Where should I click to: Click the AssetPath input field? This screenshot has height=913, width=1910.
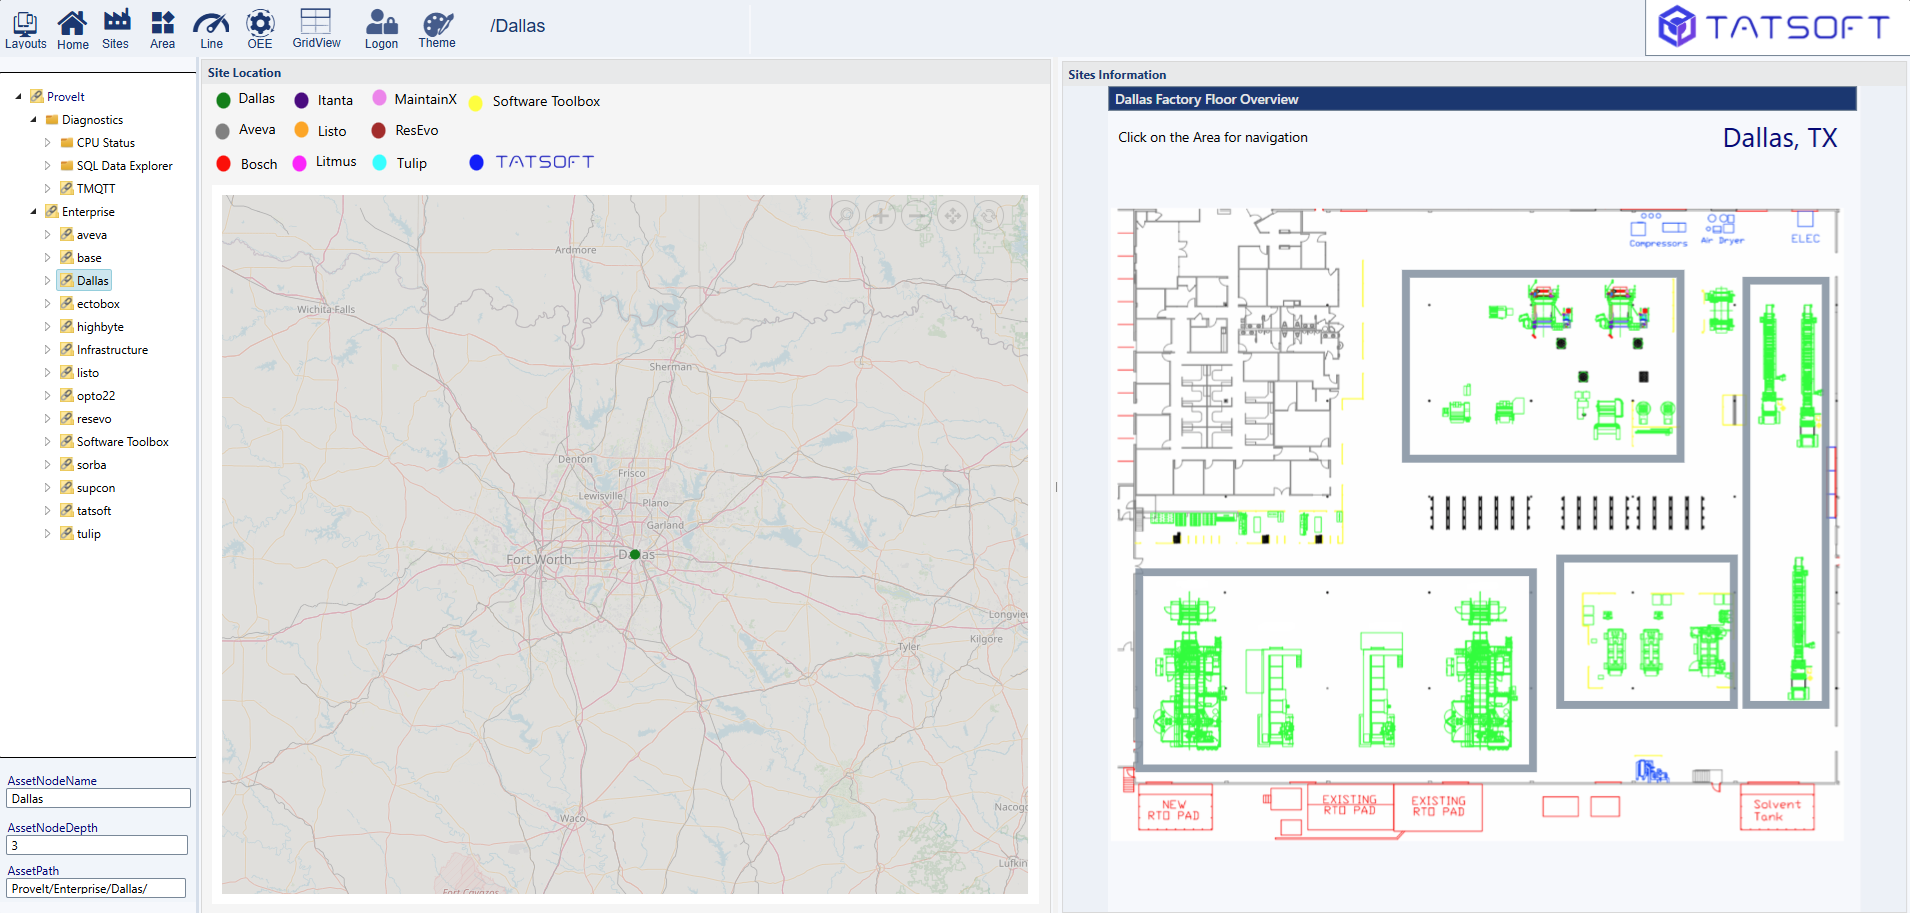[96, 888]
